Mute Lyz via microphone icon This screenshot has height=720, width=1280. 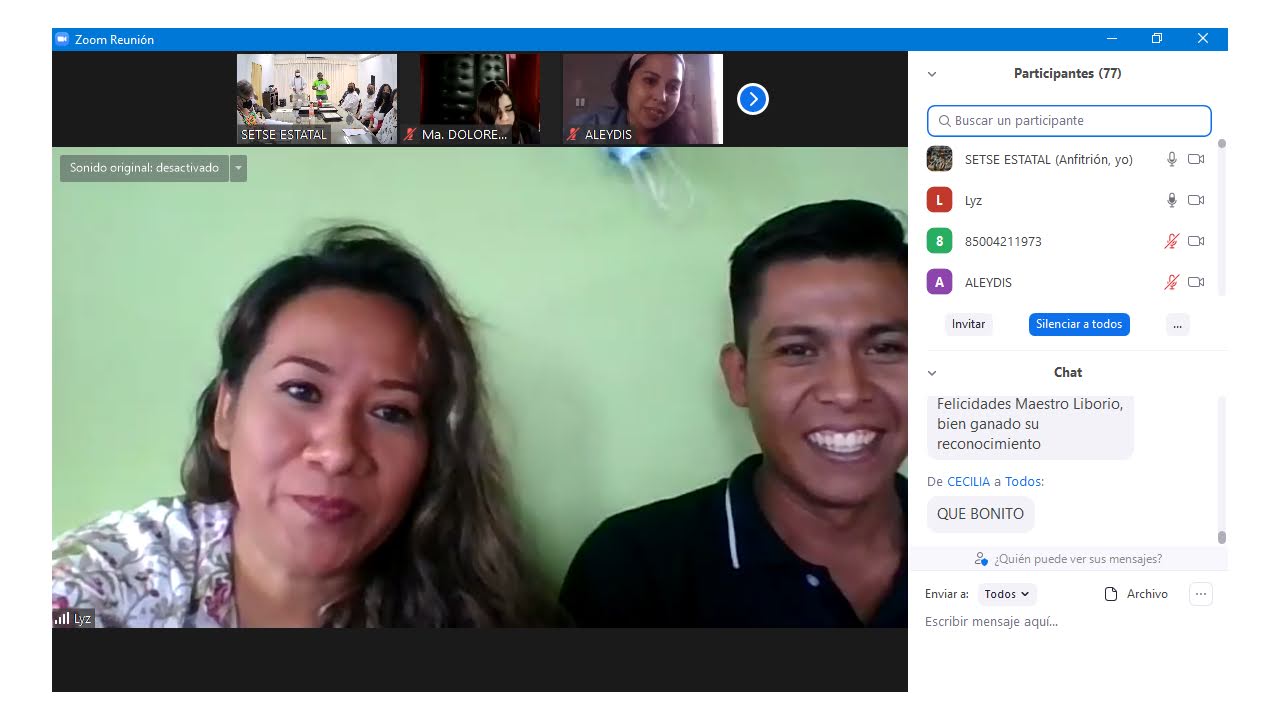click(1172, 200)
